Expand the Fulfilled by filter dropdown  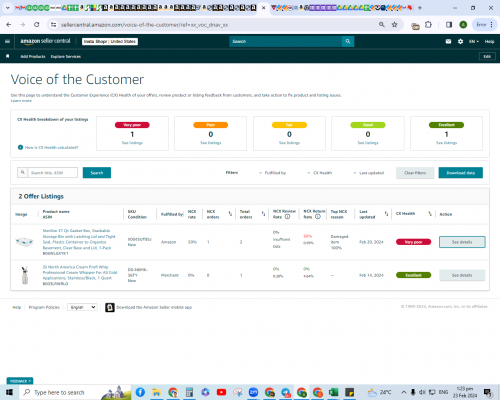(x=272, y=173)
